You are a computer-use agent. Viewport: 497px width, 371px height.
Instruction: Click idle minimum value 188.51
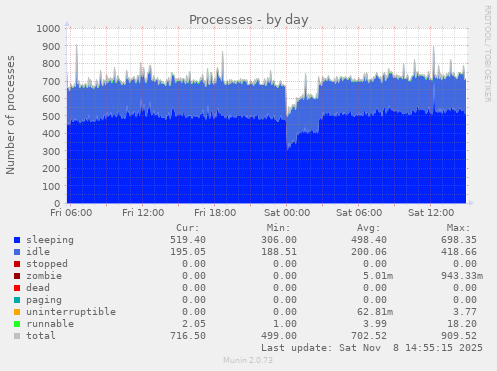[279, 252]
